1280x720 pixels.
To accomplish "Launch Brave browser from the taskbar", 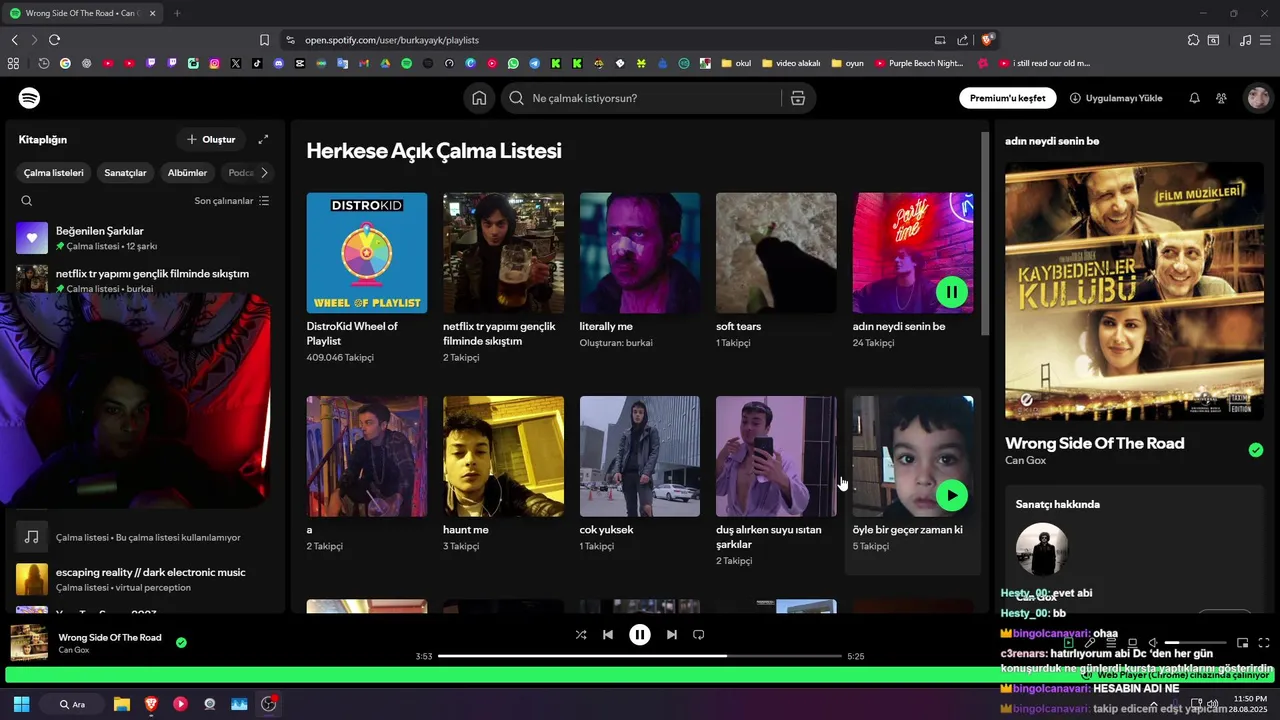I will [151, 704].
